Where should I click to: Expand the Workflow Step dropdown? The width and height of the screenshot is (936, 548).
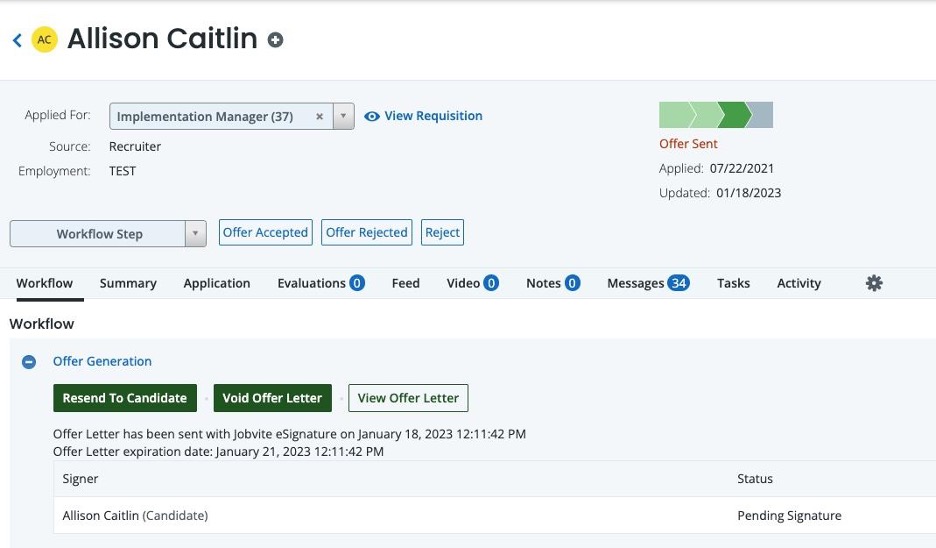pos(195,234)
